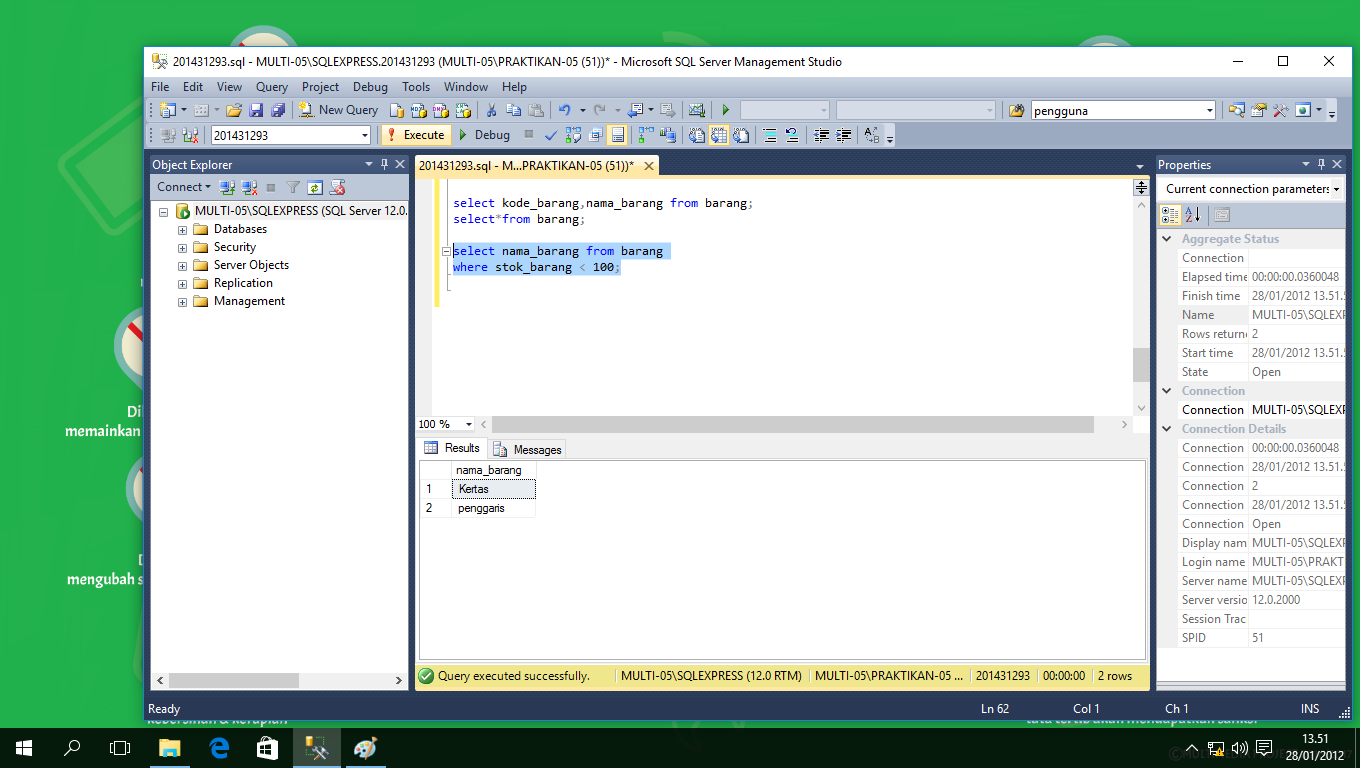
Task: Pin the Object Explorer panel
Action: tap(384, 164)
